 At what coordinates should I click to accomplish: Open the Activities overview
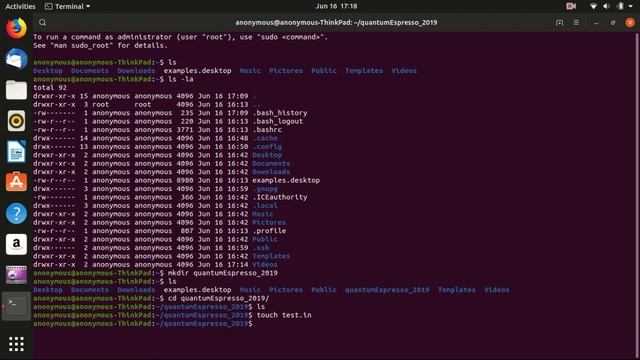(x=20, y=6)
